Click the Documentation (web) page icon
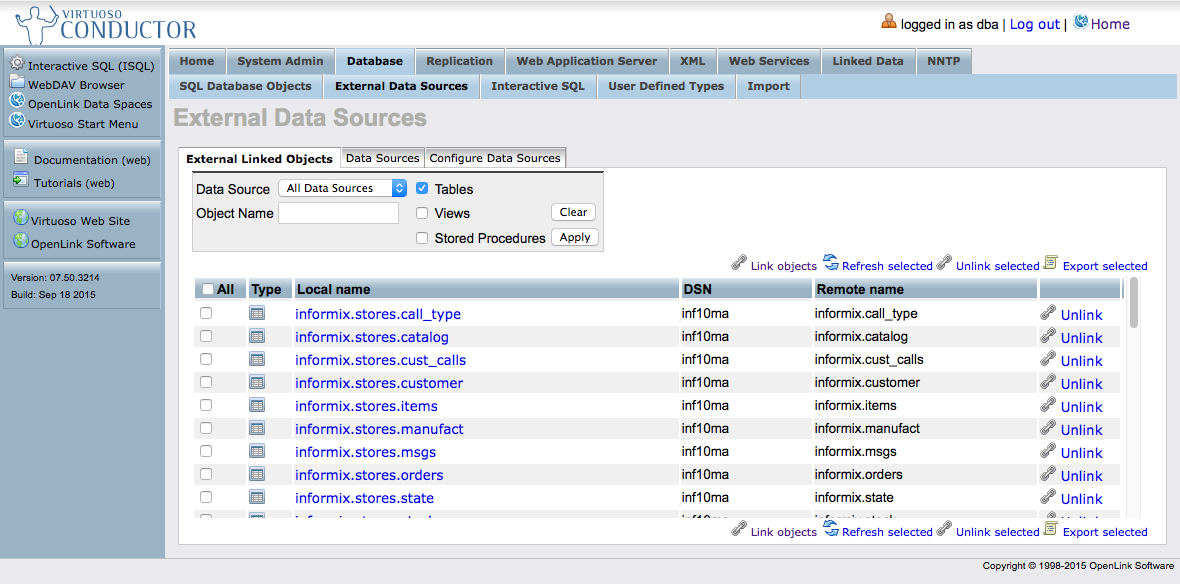The height and width of the screenshot is (584, 1180). tap(21, 157)
